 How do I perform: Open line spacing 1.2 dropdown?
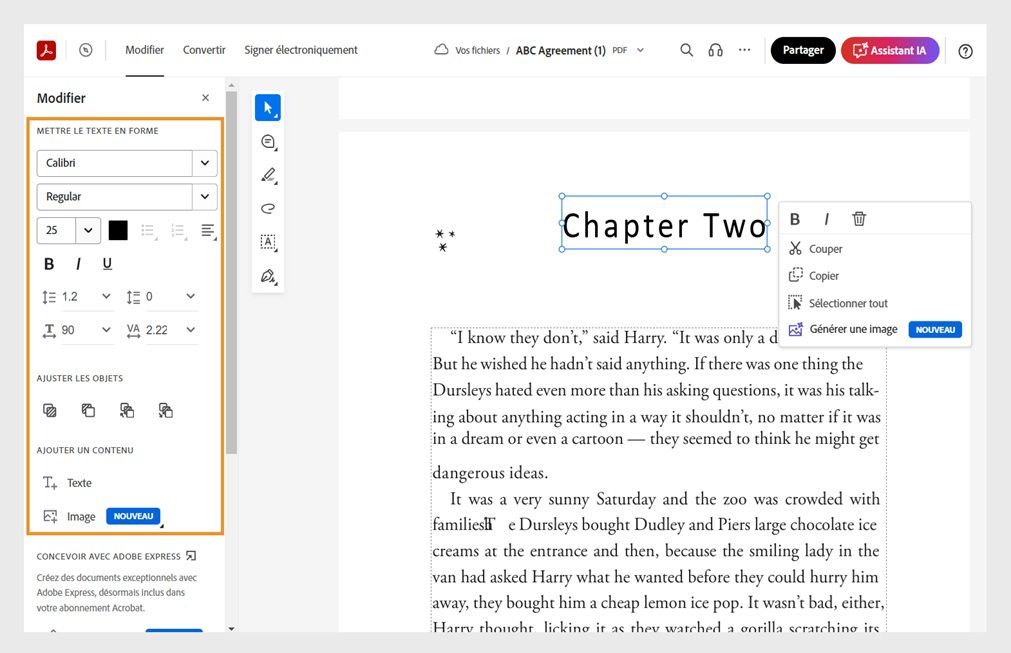(x=106, y=297)
